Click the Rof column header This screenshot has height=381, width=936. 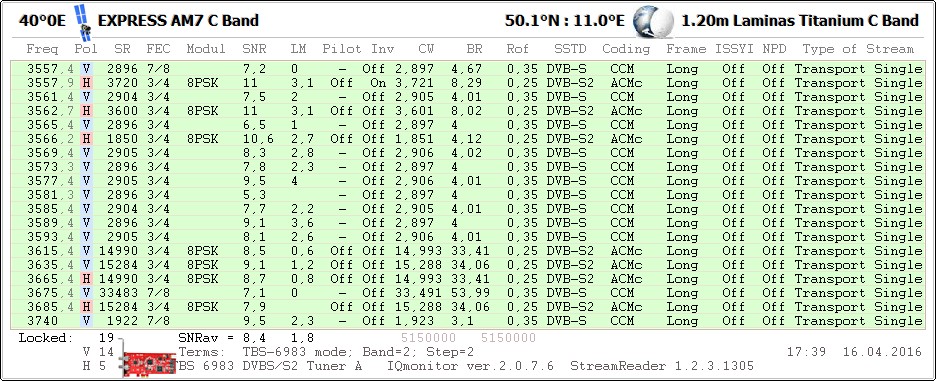click(x=518, y=49)
